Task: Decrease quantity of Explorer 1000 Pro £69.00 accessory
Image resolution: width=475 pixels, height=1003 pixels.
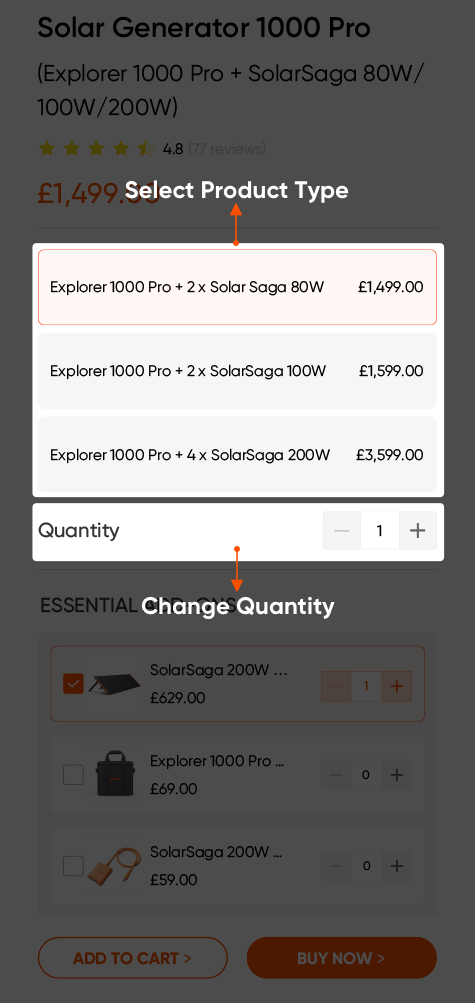Action: tap(336, 775)
